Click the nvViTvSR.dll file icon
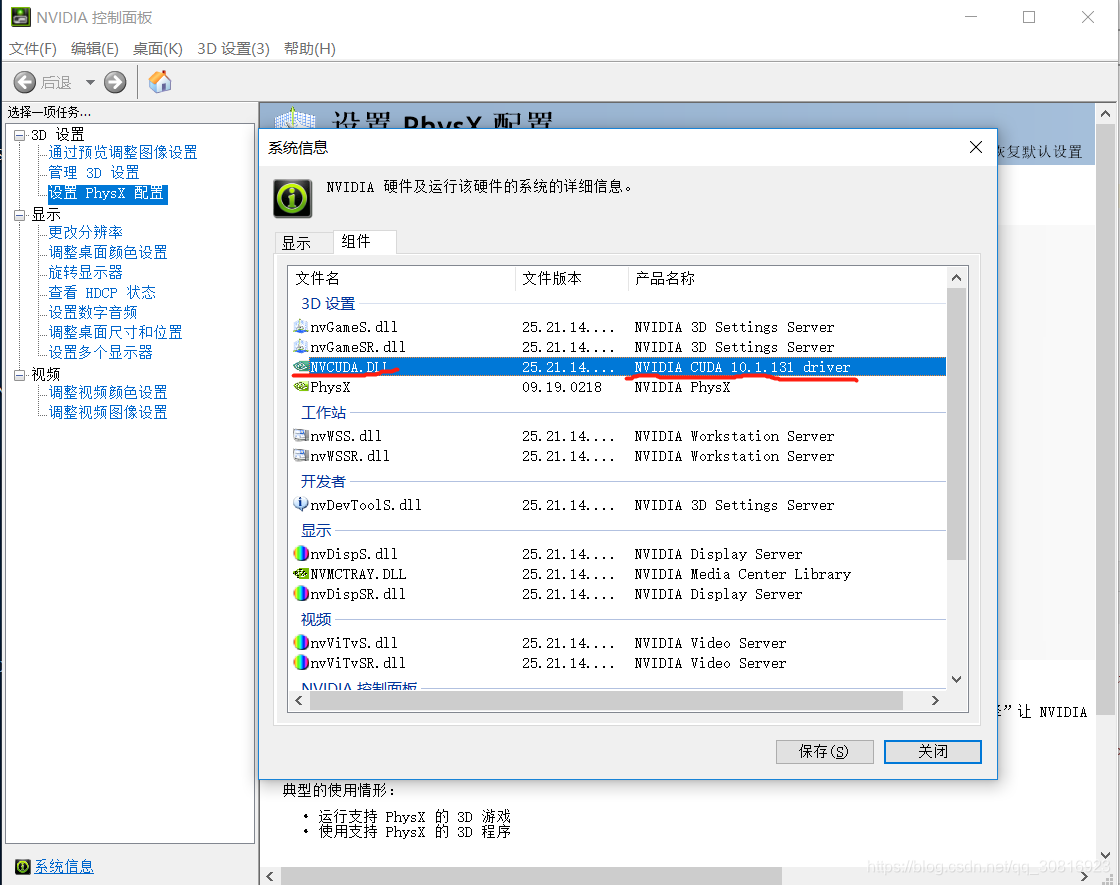This screenshot has width=1120, height=885. [x=301, y=663]
